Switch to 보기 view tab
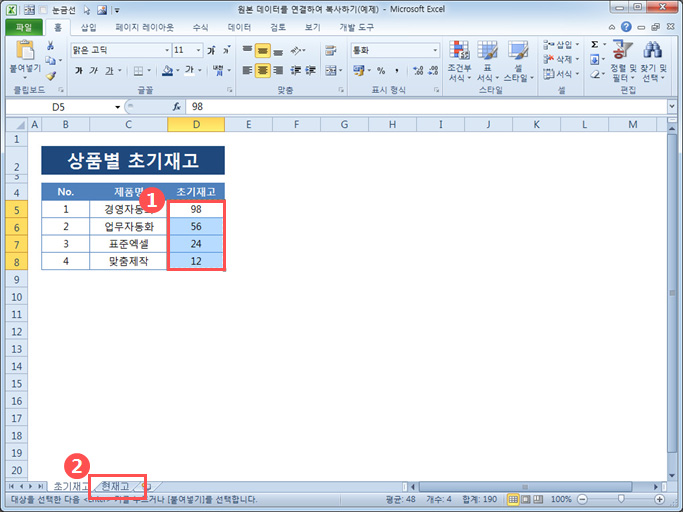This screenshot has height=512, width=683. 312,27
